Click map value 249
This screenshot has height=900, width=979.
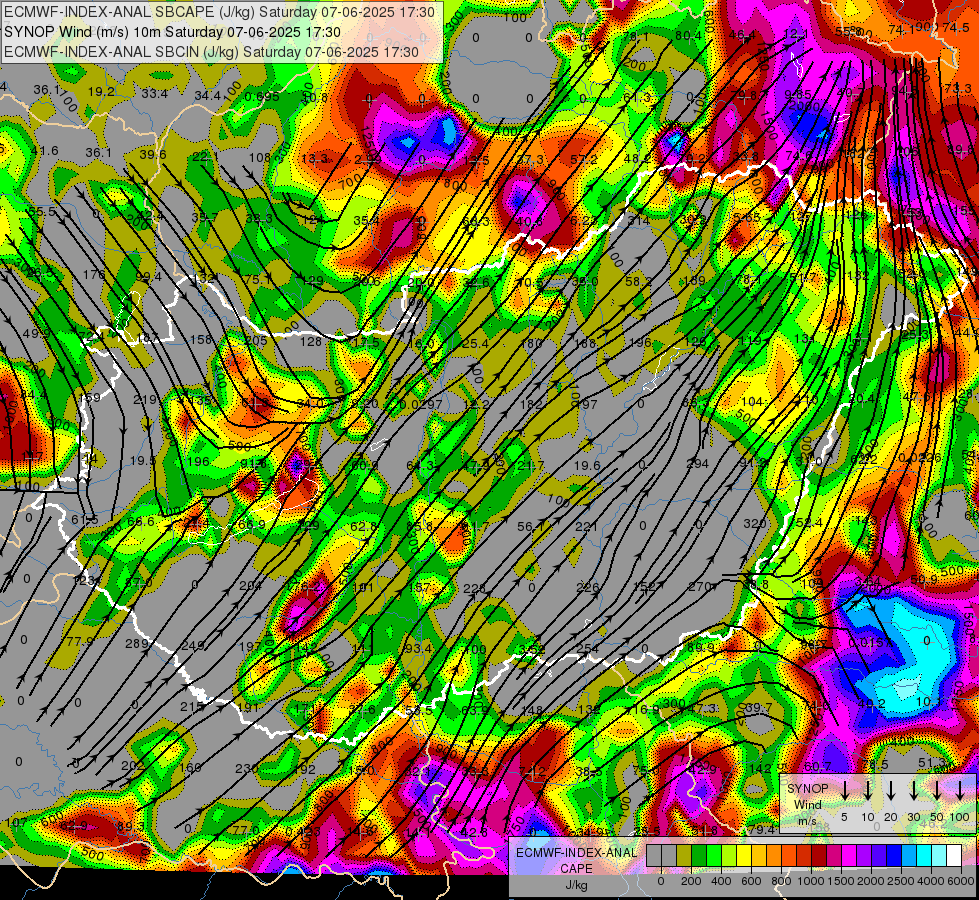193,645
